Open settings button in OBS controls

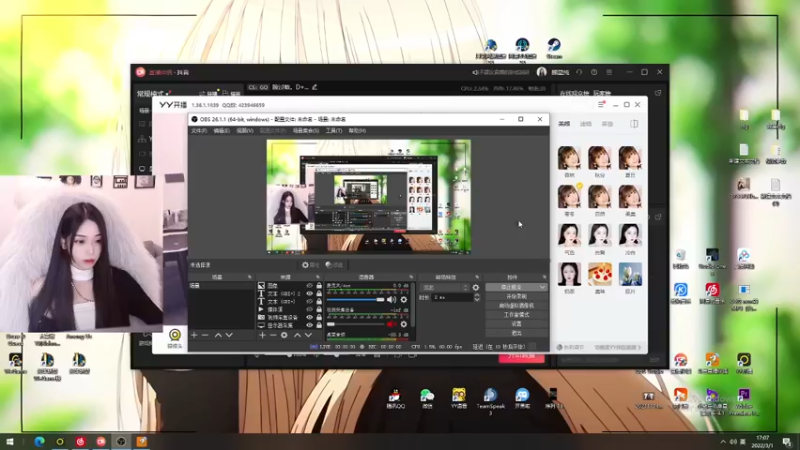click(x=516, y=324)
